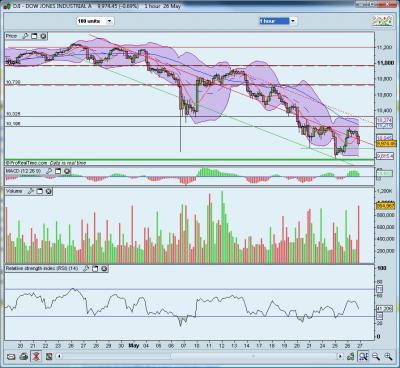Screen dimensions: 400x368
Task: Maximize the RSI indicator panel
Action: pos(95,268)
